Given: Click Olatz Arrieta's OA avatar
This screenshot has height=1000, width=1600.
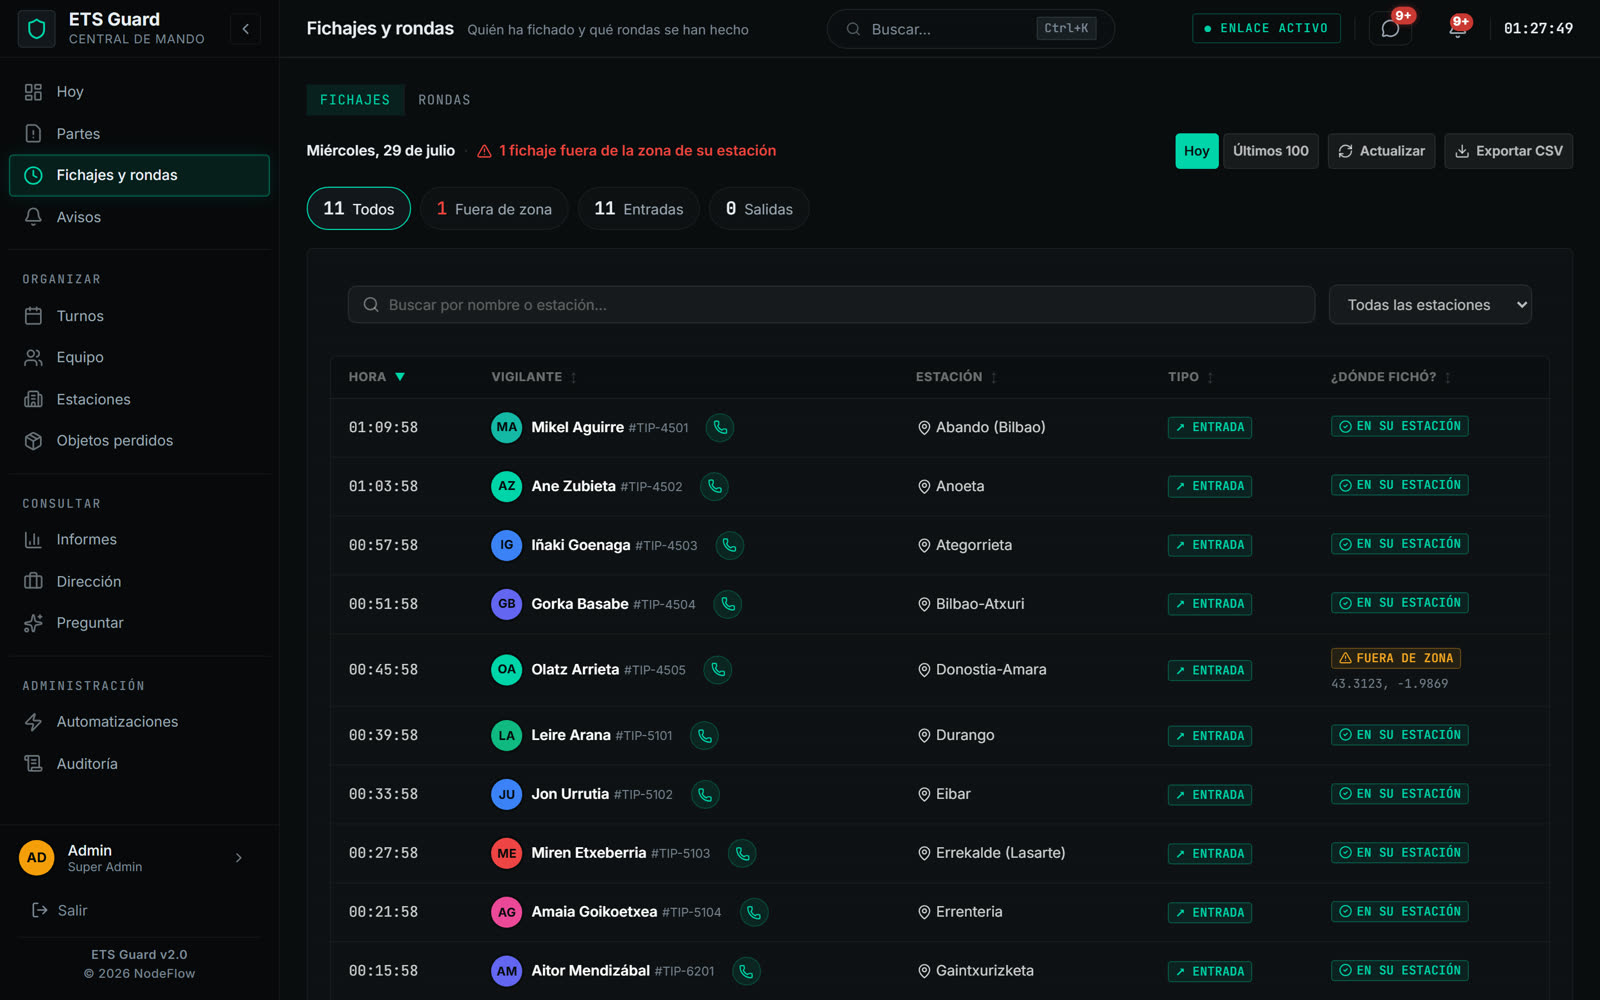Looking at the screenshot, I should point(507,670).
